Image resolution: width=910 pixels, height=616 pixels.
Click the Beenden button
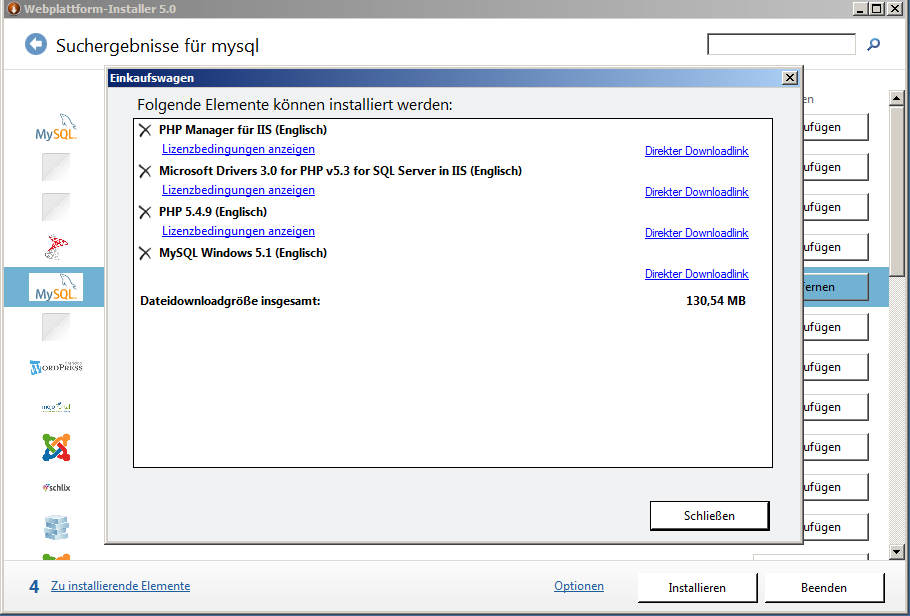(x=824, y=588)
